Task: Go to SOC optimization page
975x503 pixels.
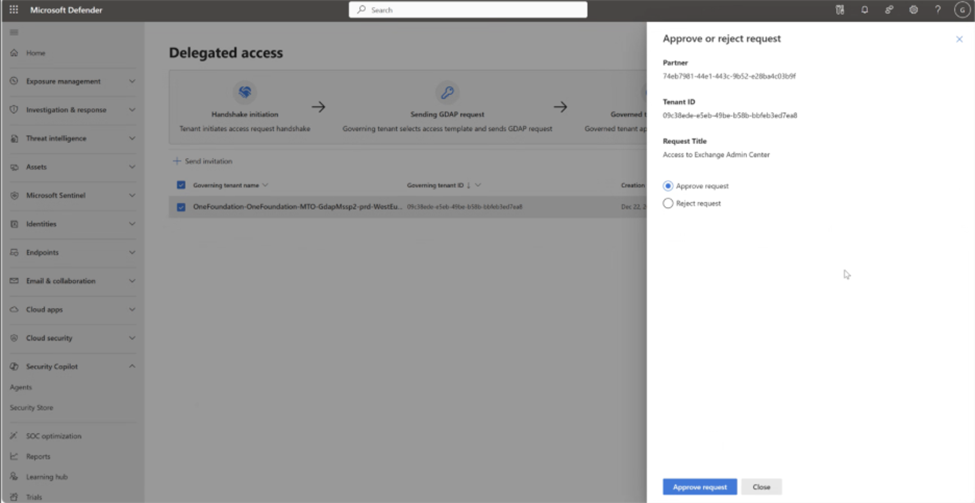Action: (53, 436)
